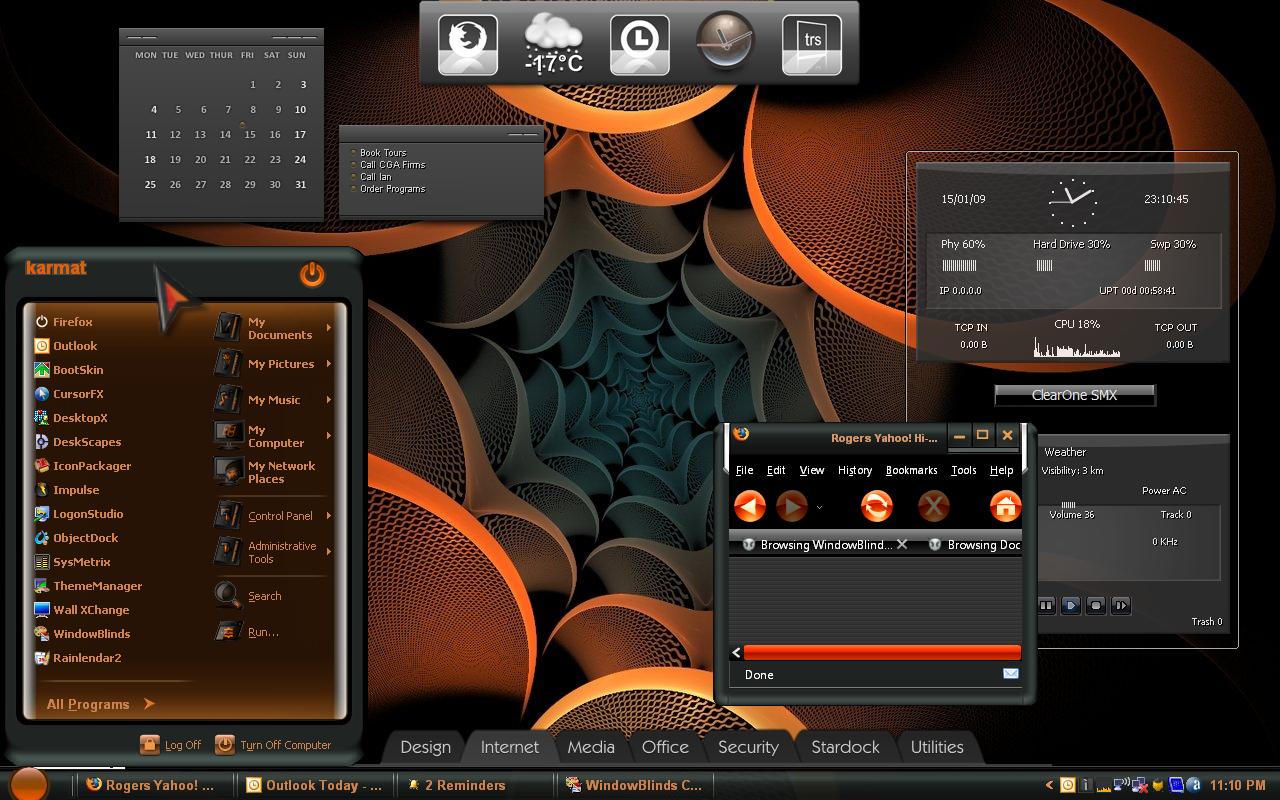Expand My Pictures submenu
Screen dimensions: 1280x800
point(328,364)
